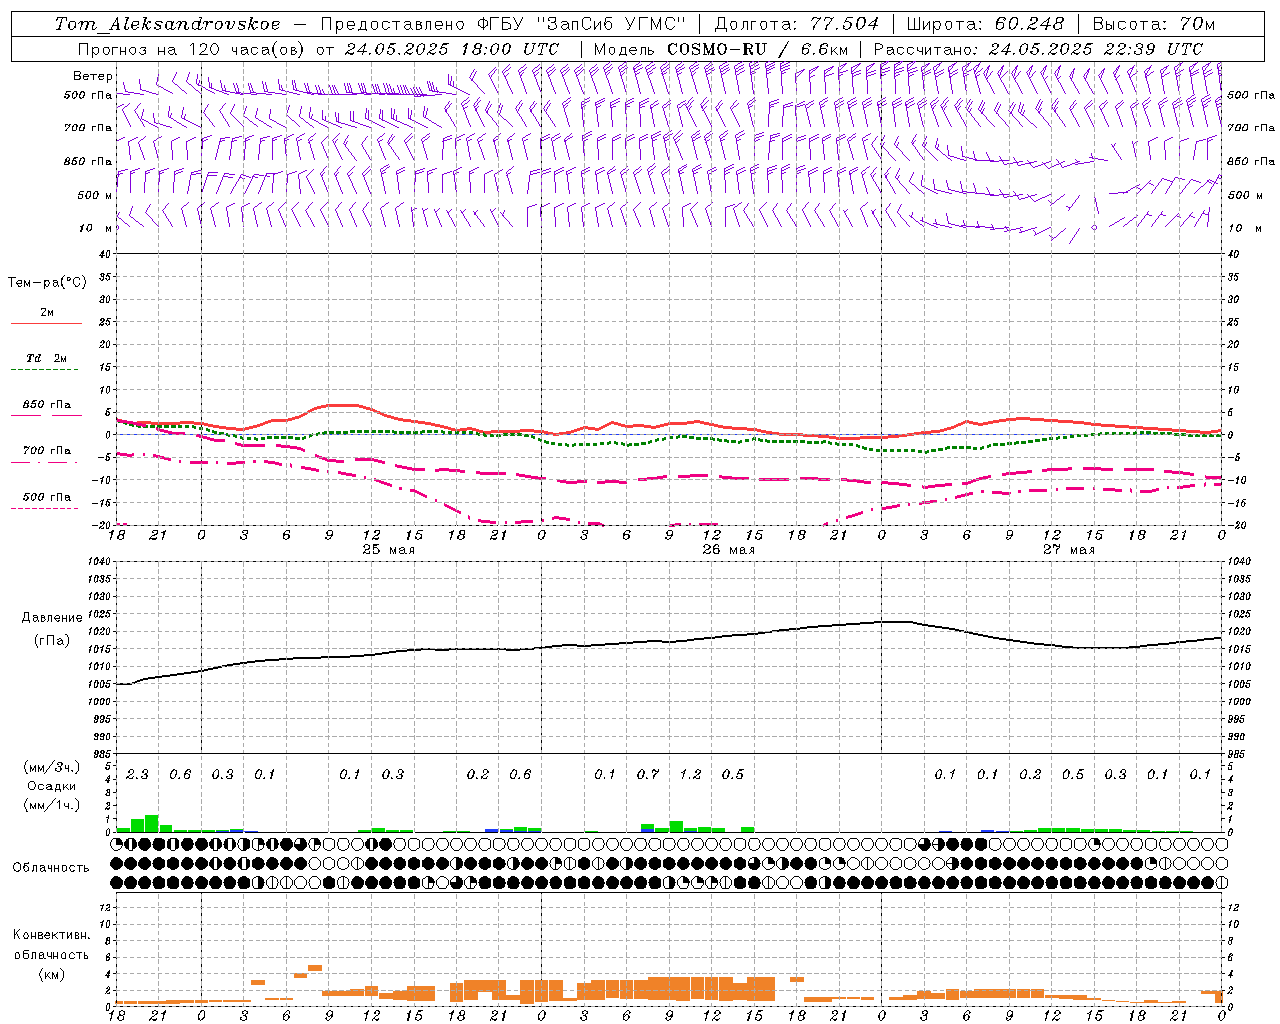The height and width of the screenshot is (1024, 1280).
Task: Click the station name Tom_Aleksandrovskoe
Action: [x=167, y=24]
